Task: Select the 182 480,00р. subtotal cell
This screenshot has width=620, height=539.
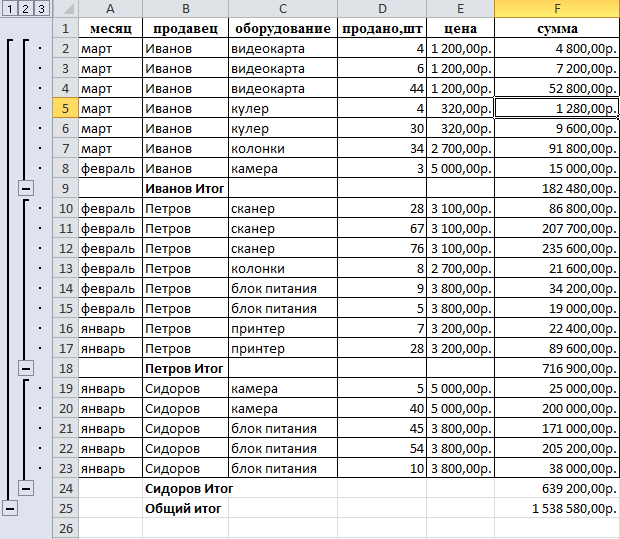Action: click(x=557, y=189)
